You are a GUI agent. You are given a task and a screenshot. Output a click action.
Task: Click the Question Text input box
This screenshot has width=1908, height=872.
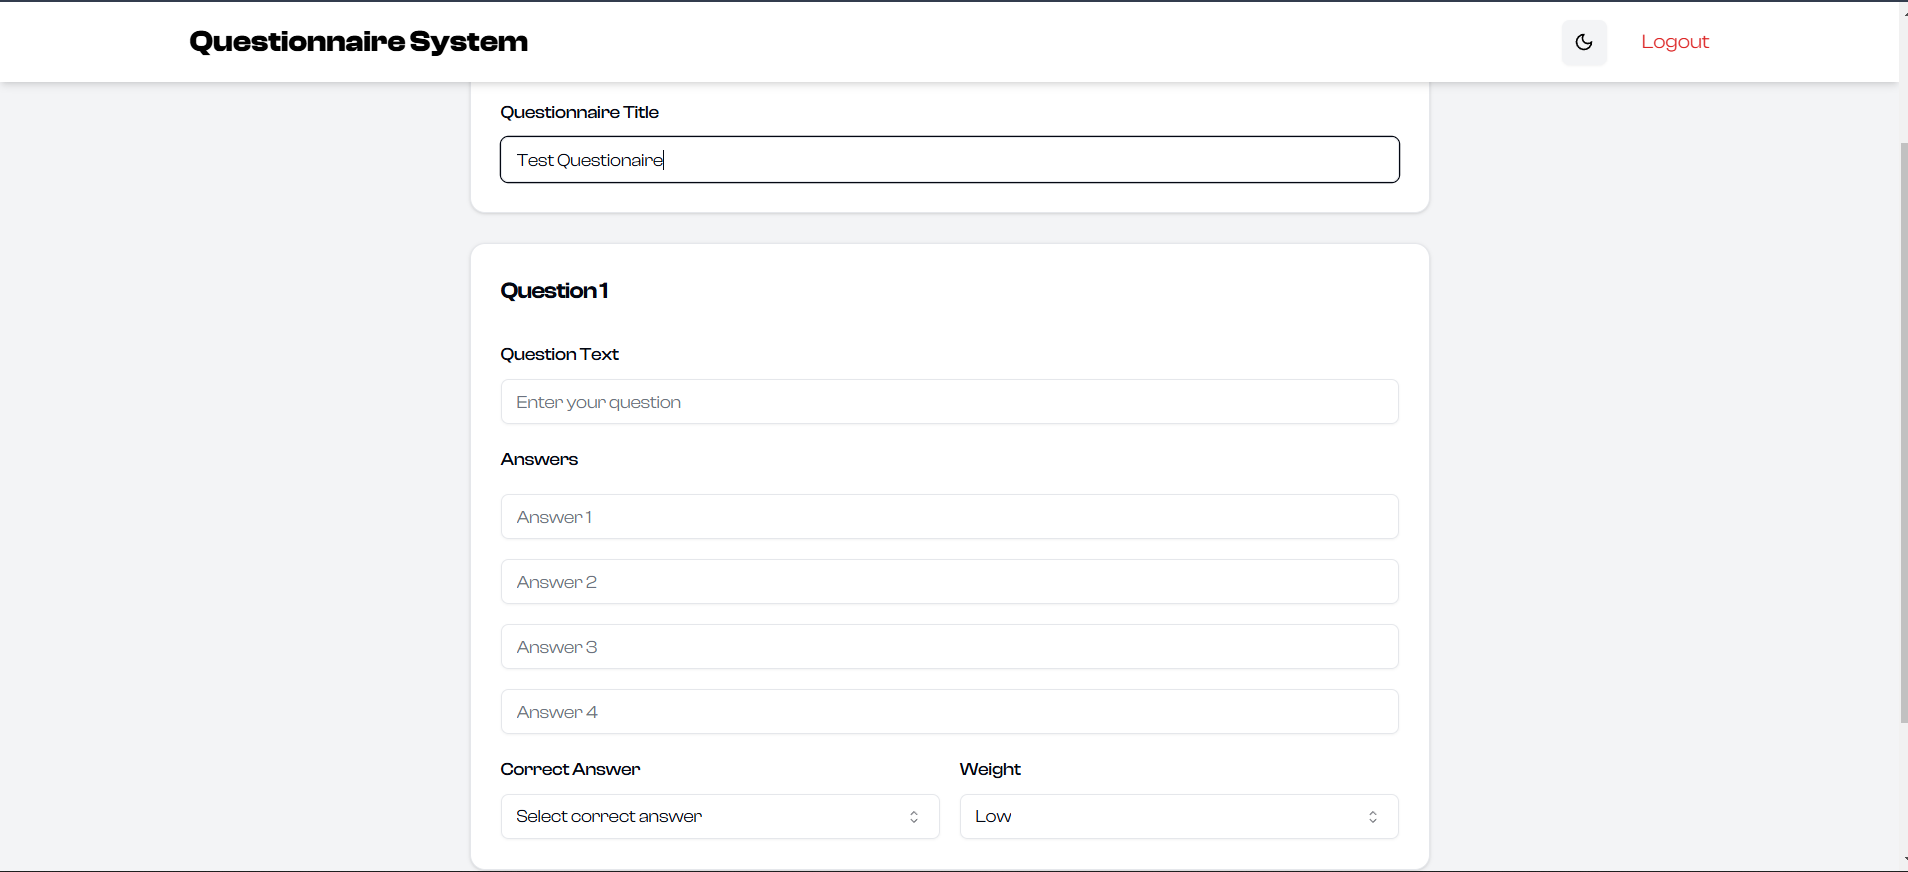[949, 402]
